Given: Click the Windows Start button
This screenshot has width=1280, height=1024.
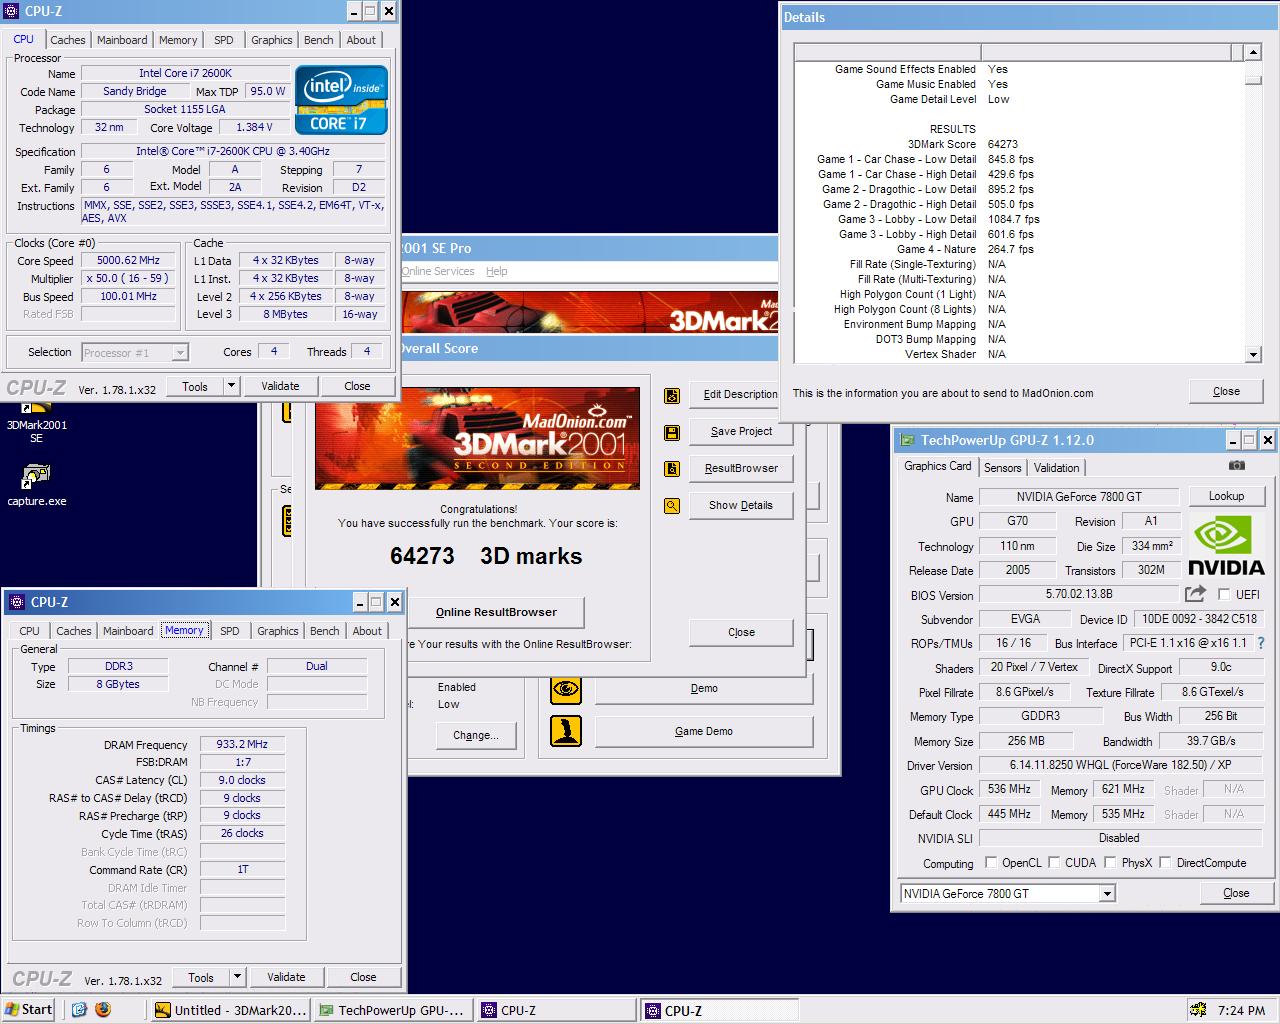Looking at the screenshot, I should (x=29, y=1010).
